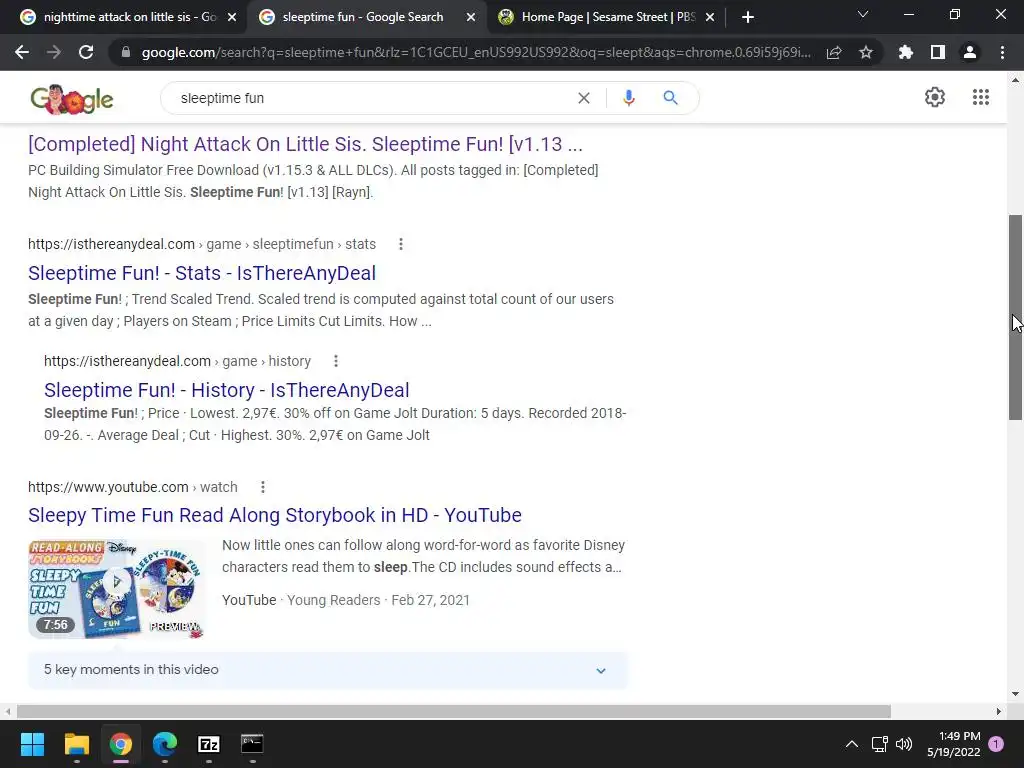Screen dimensions: 1024x768
Task: Open more options for isthereanydeal stats result
Action: click(x=401, y=244)
